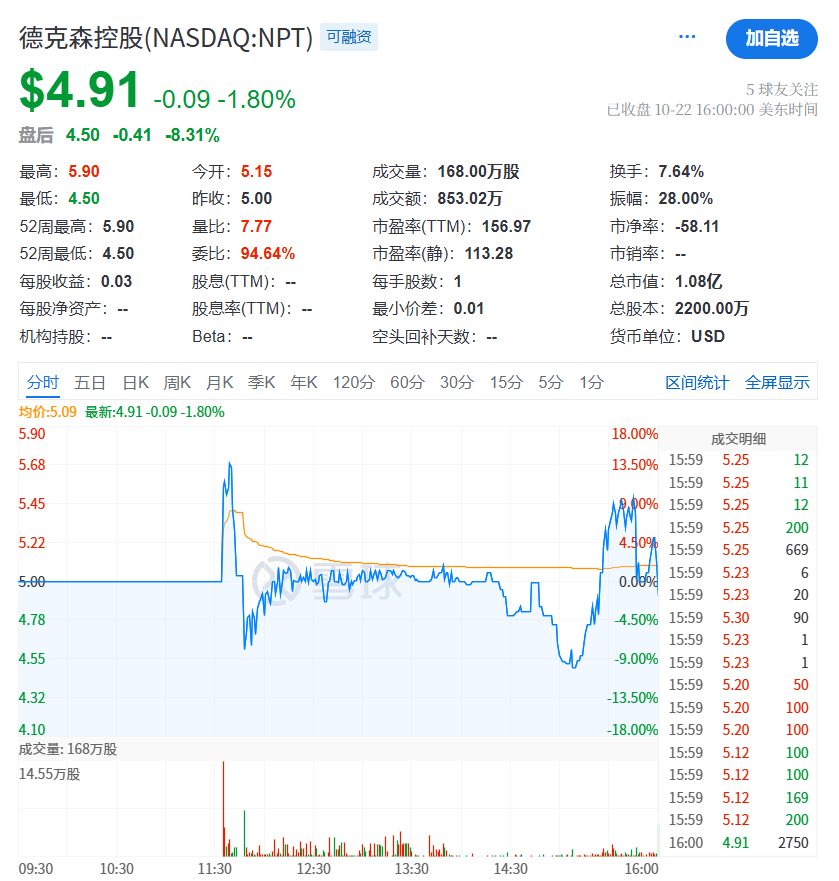Select the 15分 interval tab
This screenshot has width=839, height=881.
click(506, 382)
